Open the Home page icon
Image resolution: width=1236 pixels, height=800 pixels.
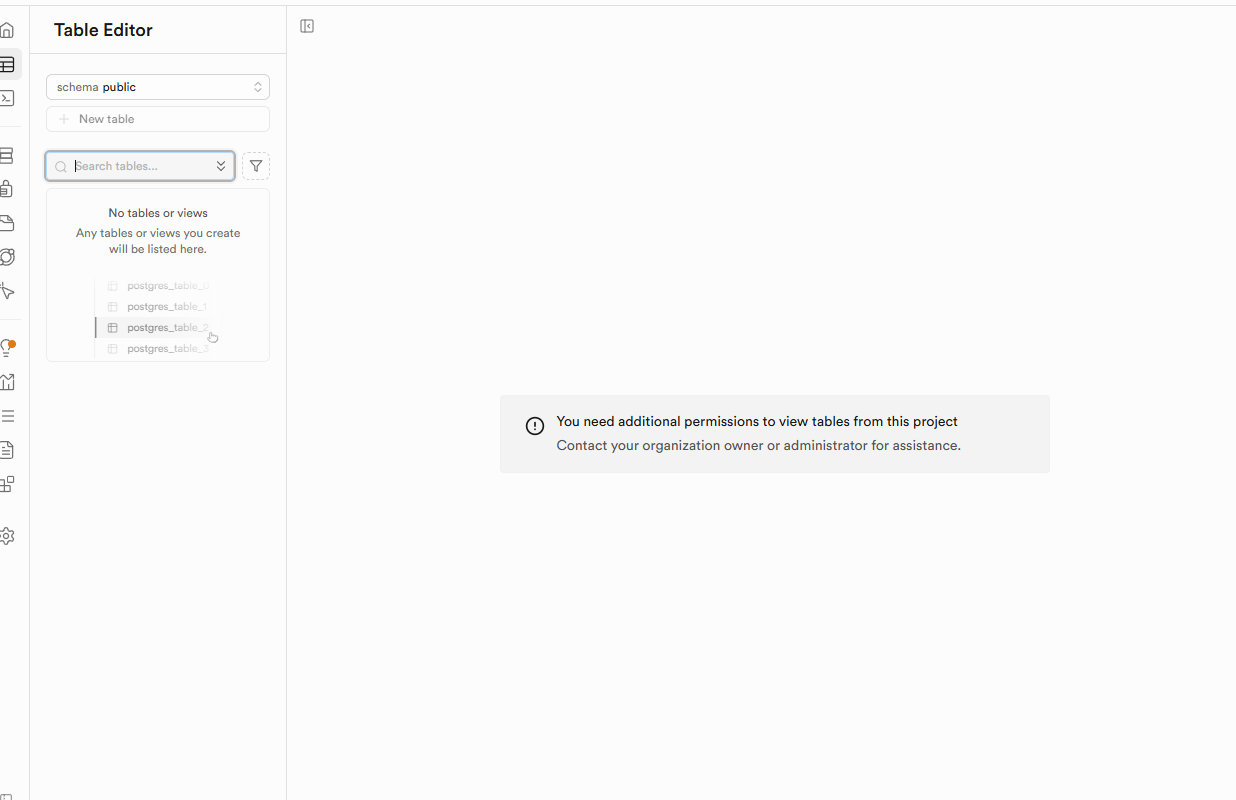coord(7,30)
